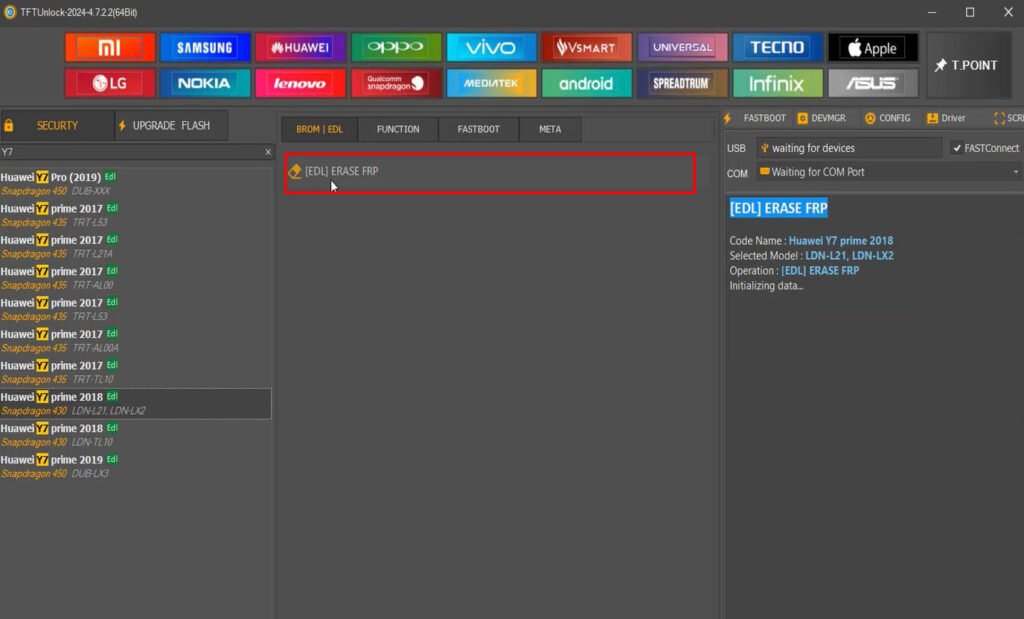Select the Nokia brand button
This screenshot has height=619, width=1024.
click(x=205, y=83)
